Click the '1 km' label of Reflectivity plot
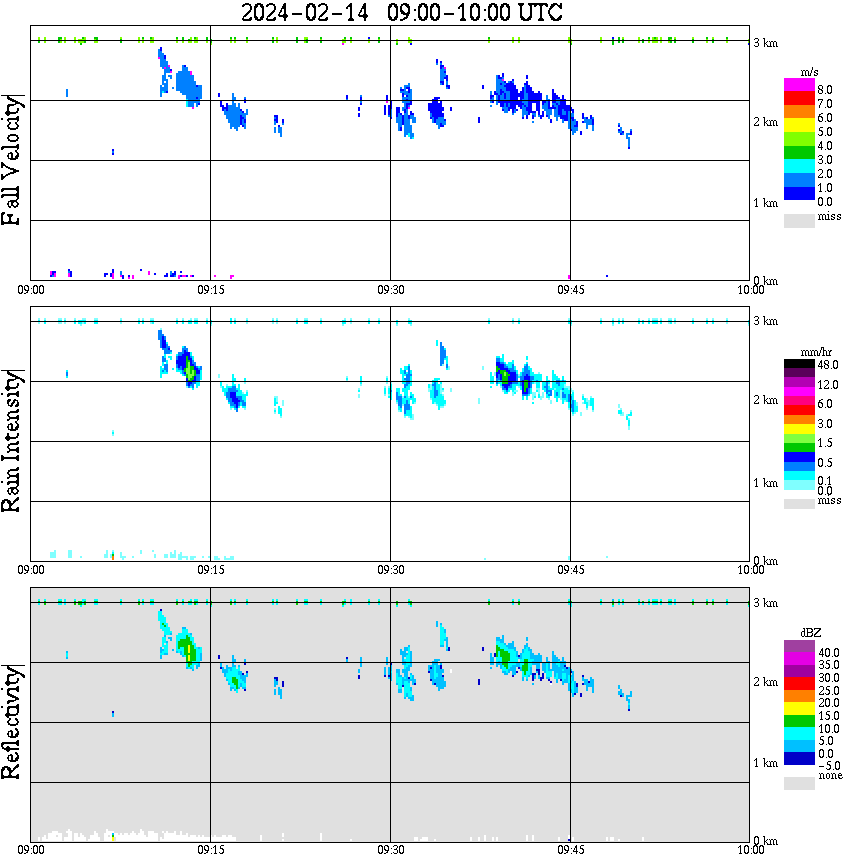The image size is (850, 868). coord(766,763)
